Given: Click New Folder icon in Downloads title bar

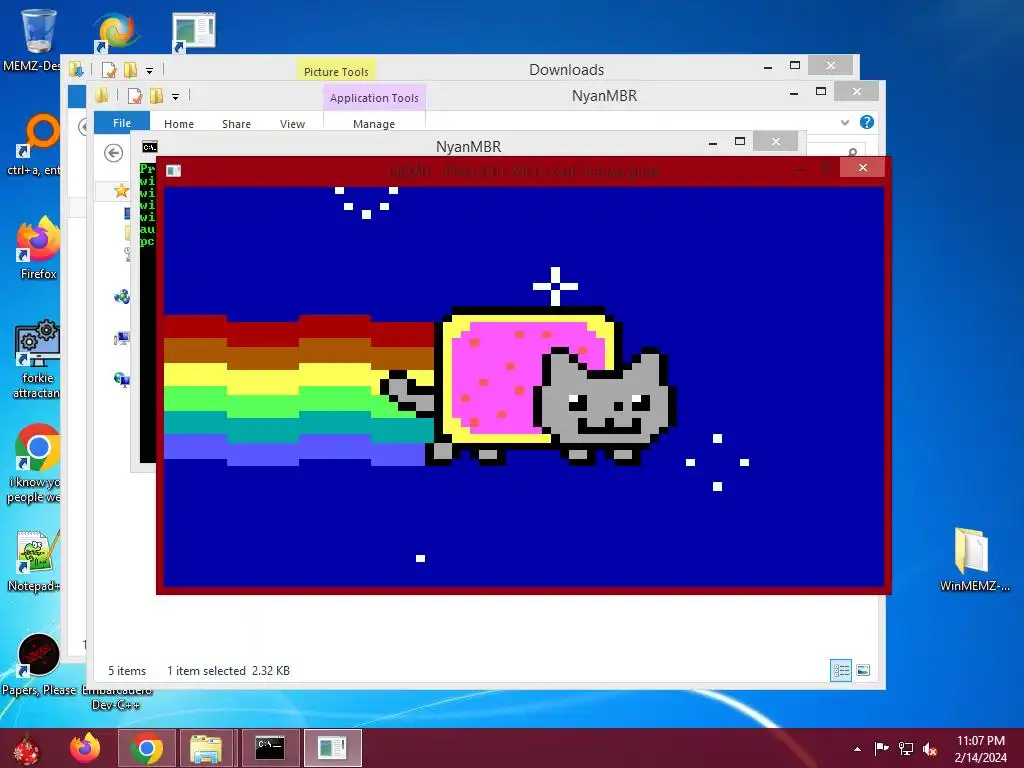Looking at the screenshot, I should [130, 70].
